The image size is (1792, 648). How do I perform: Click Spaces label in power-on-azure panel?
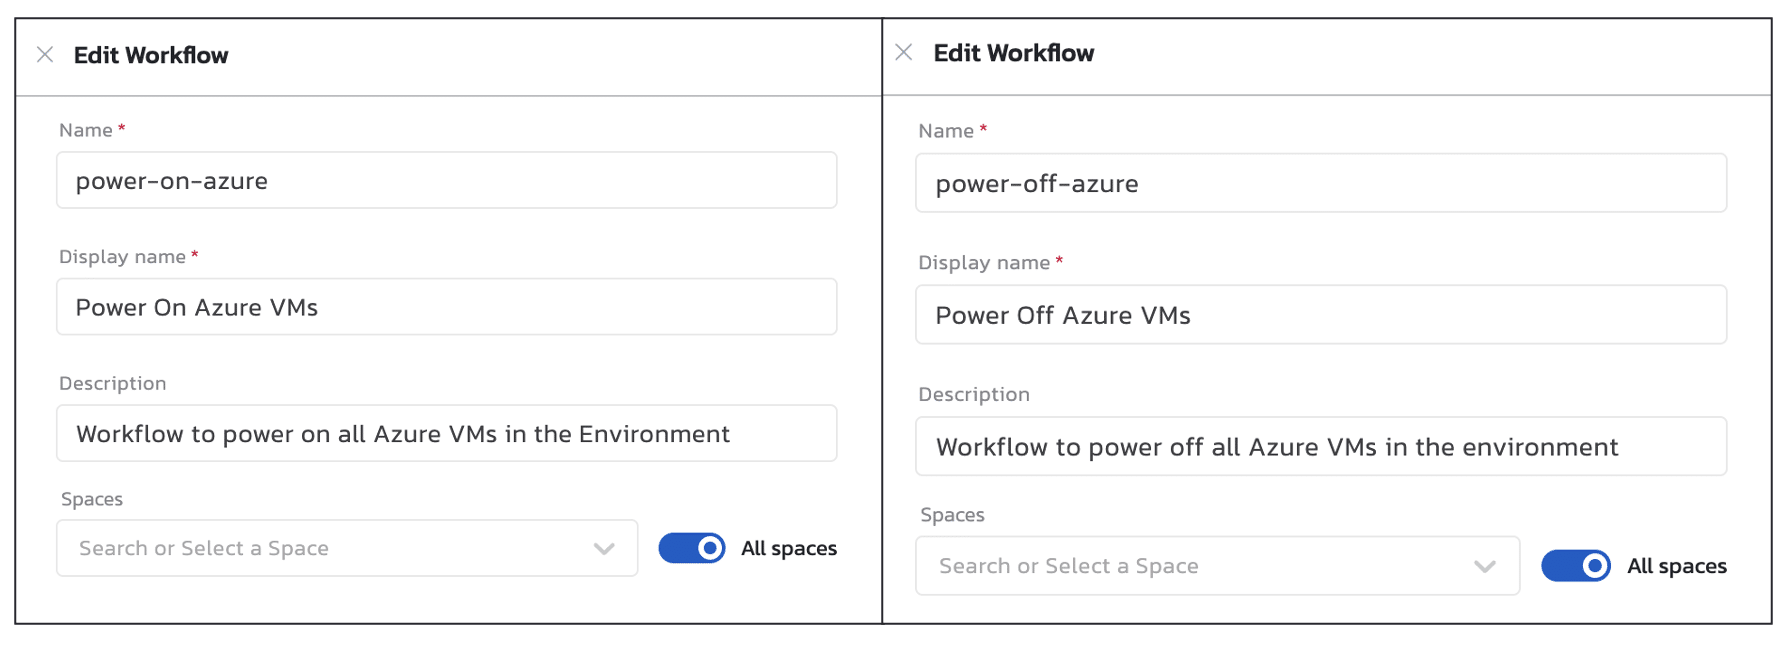92,499
